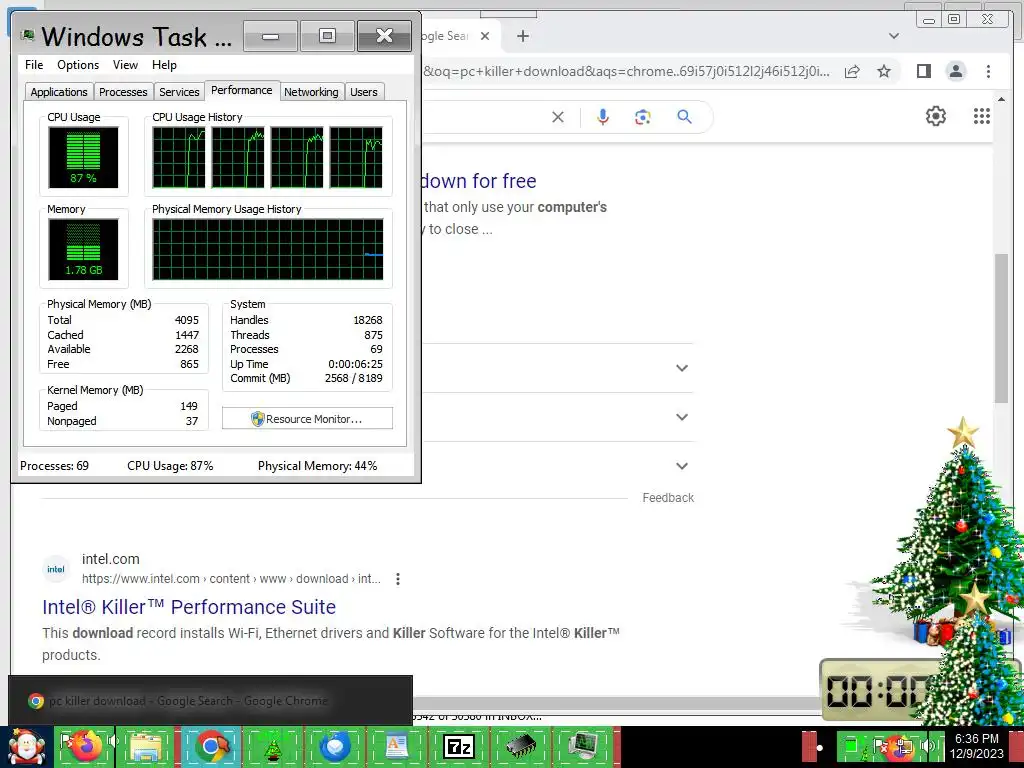The image size is (1024, 768).
Task: Click 'Physical Memory: 44%' in status bar
Action: pyautogui.click(x=317, y=466)
